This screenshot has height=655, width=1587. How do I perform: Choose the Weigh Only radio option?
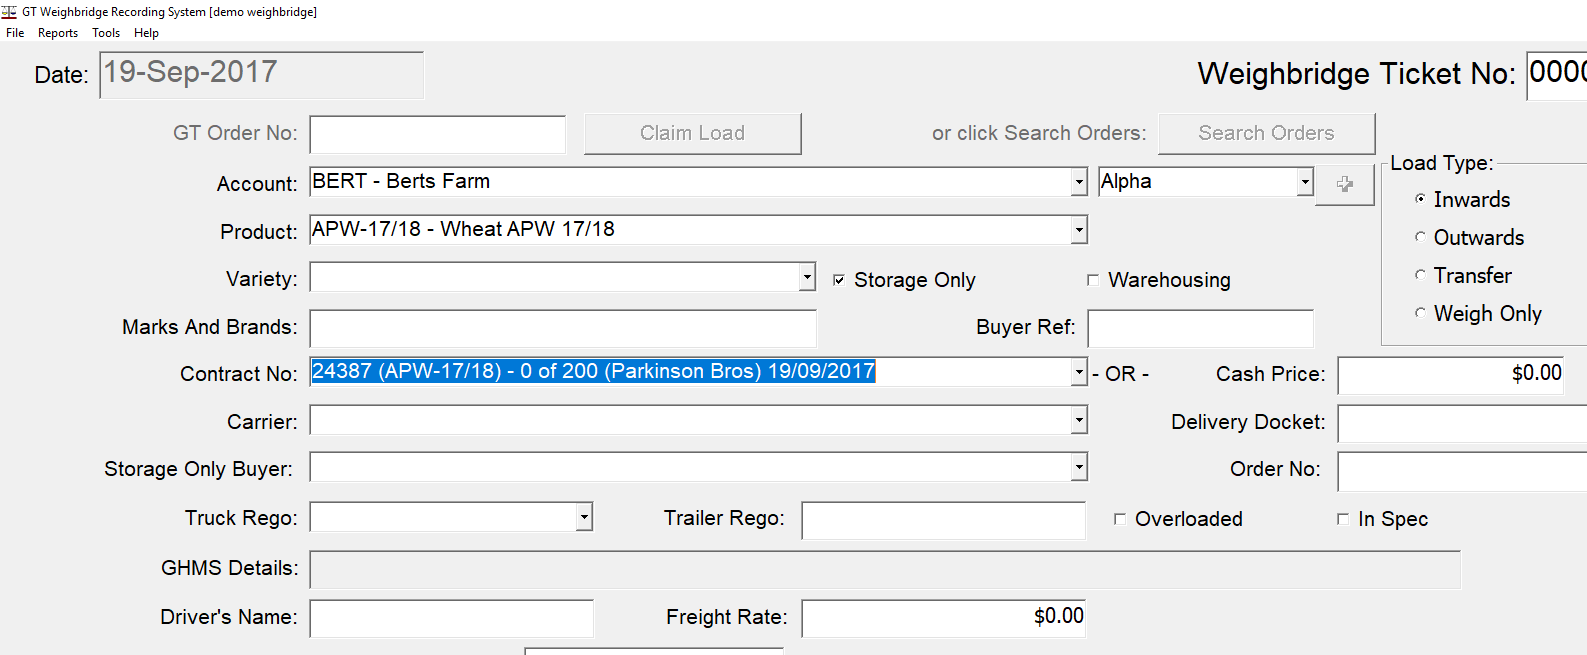[x=1420, y=313]
